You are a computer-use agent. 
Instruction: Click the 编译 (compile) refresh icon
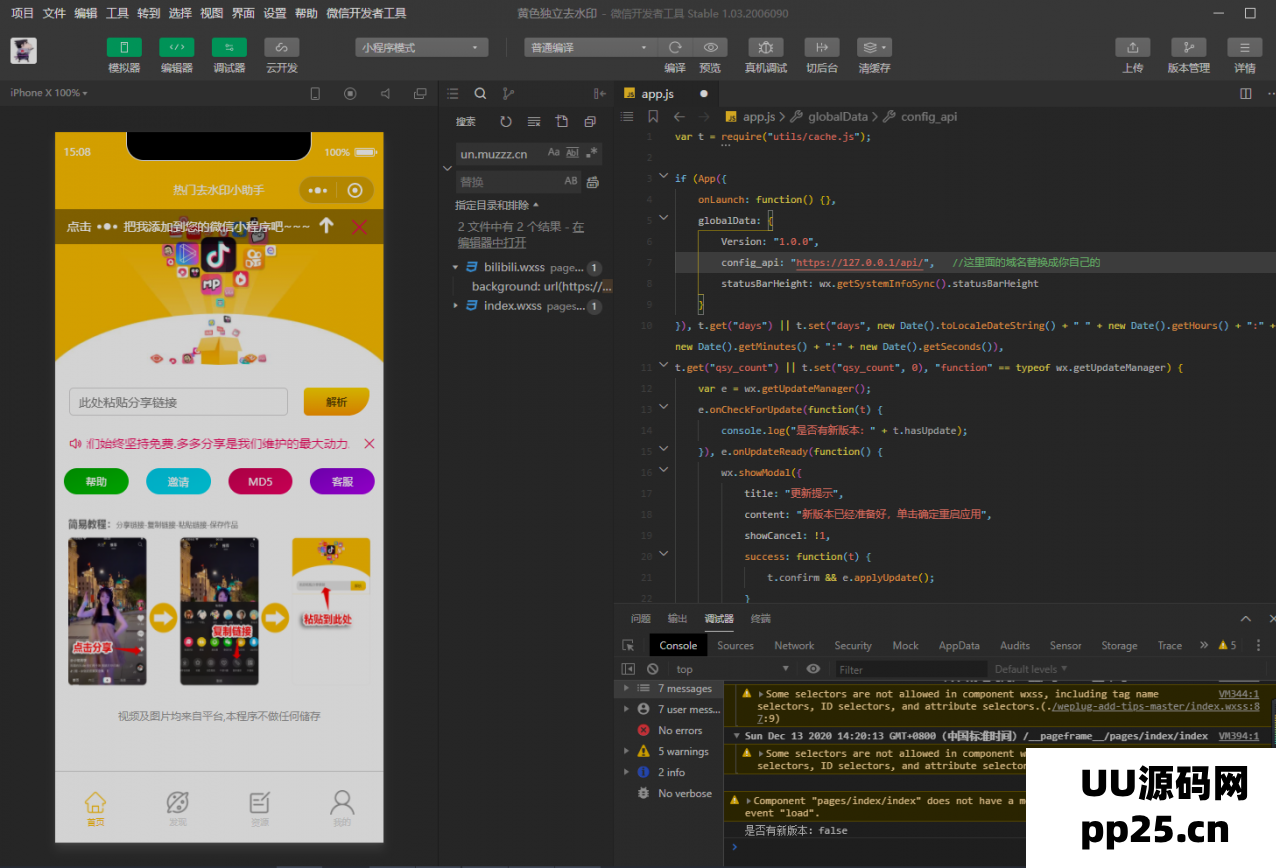point(675,47)
